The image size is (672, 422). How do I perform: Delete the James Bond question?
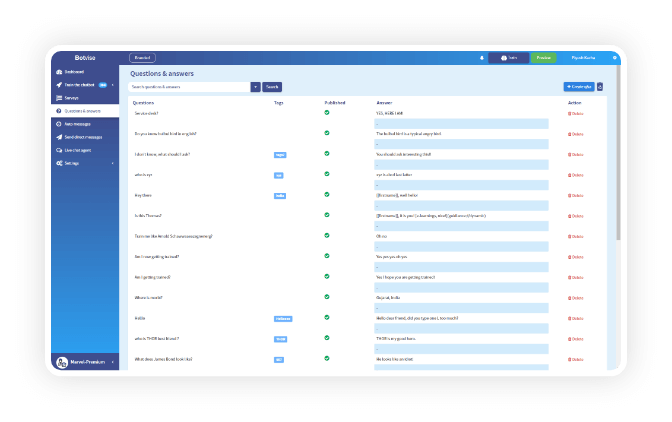point(576,360)
